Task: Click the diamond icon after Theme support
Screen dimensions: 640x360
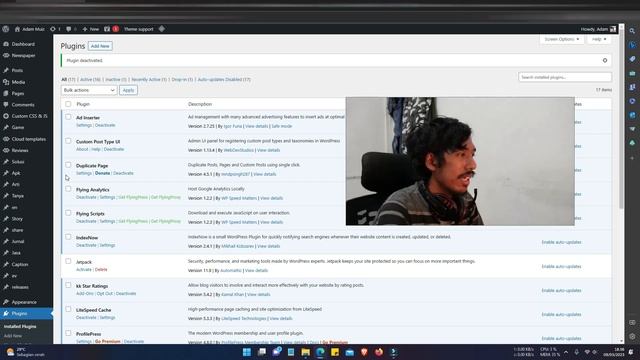Action: (162, 29)
